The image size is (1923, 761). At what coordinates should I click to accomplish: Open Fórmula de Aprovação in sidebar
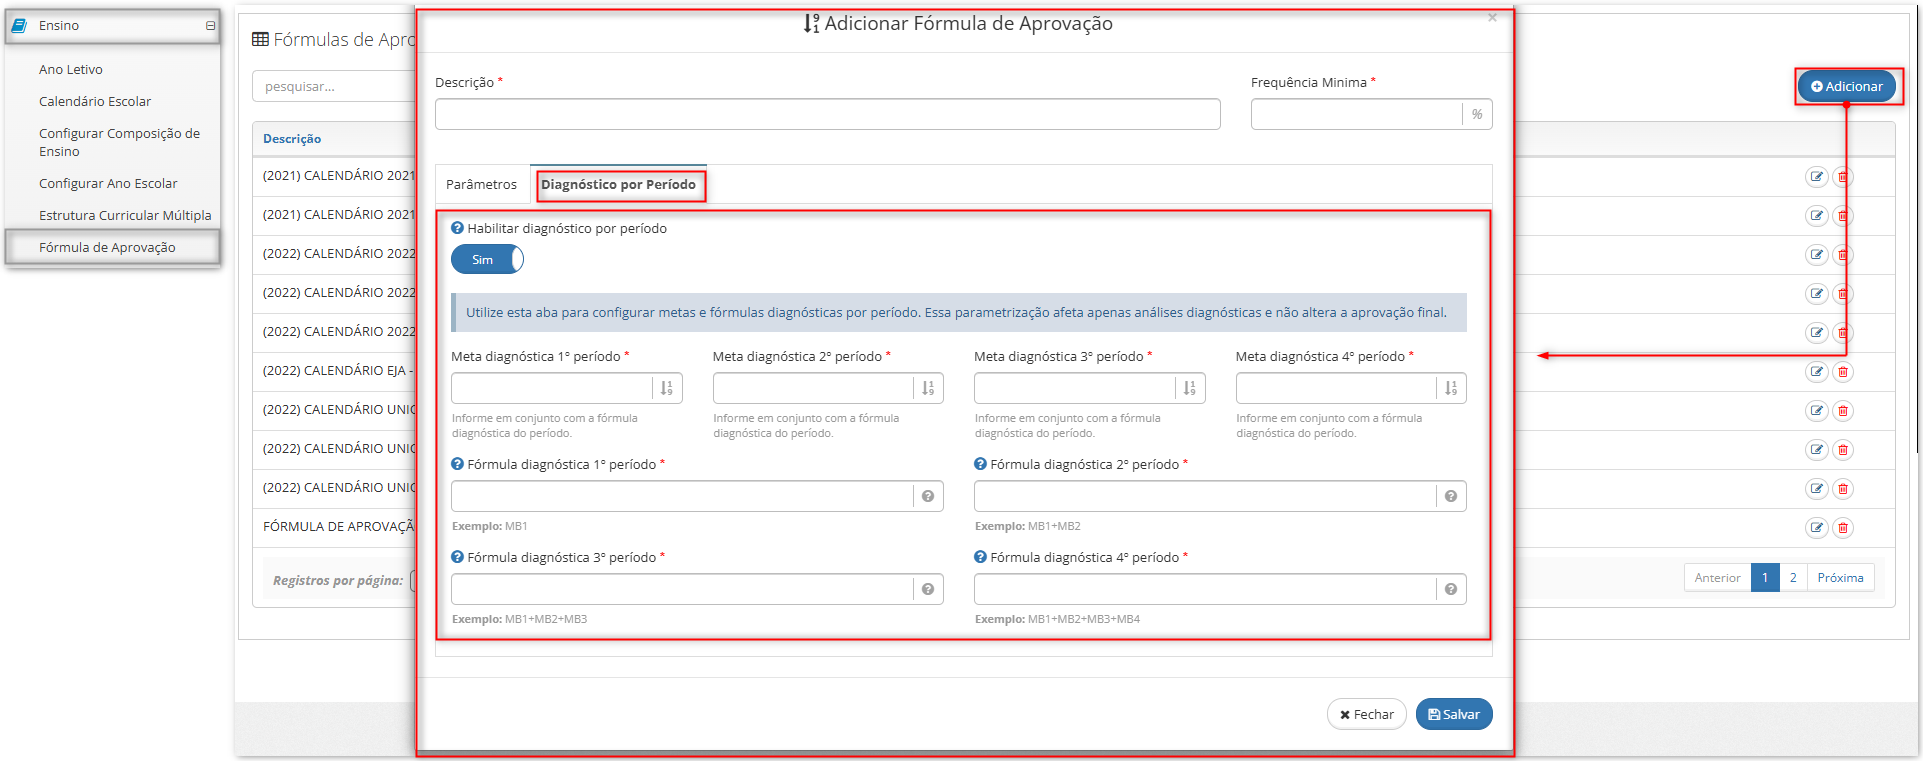click(x=108, y=247)
